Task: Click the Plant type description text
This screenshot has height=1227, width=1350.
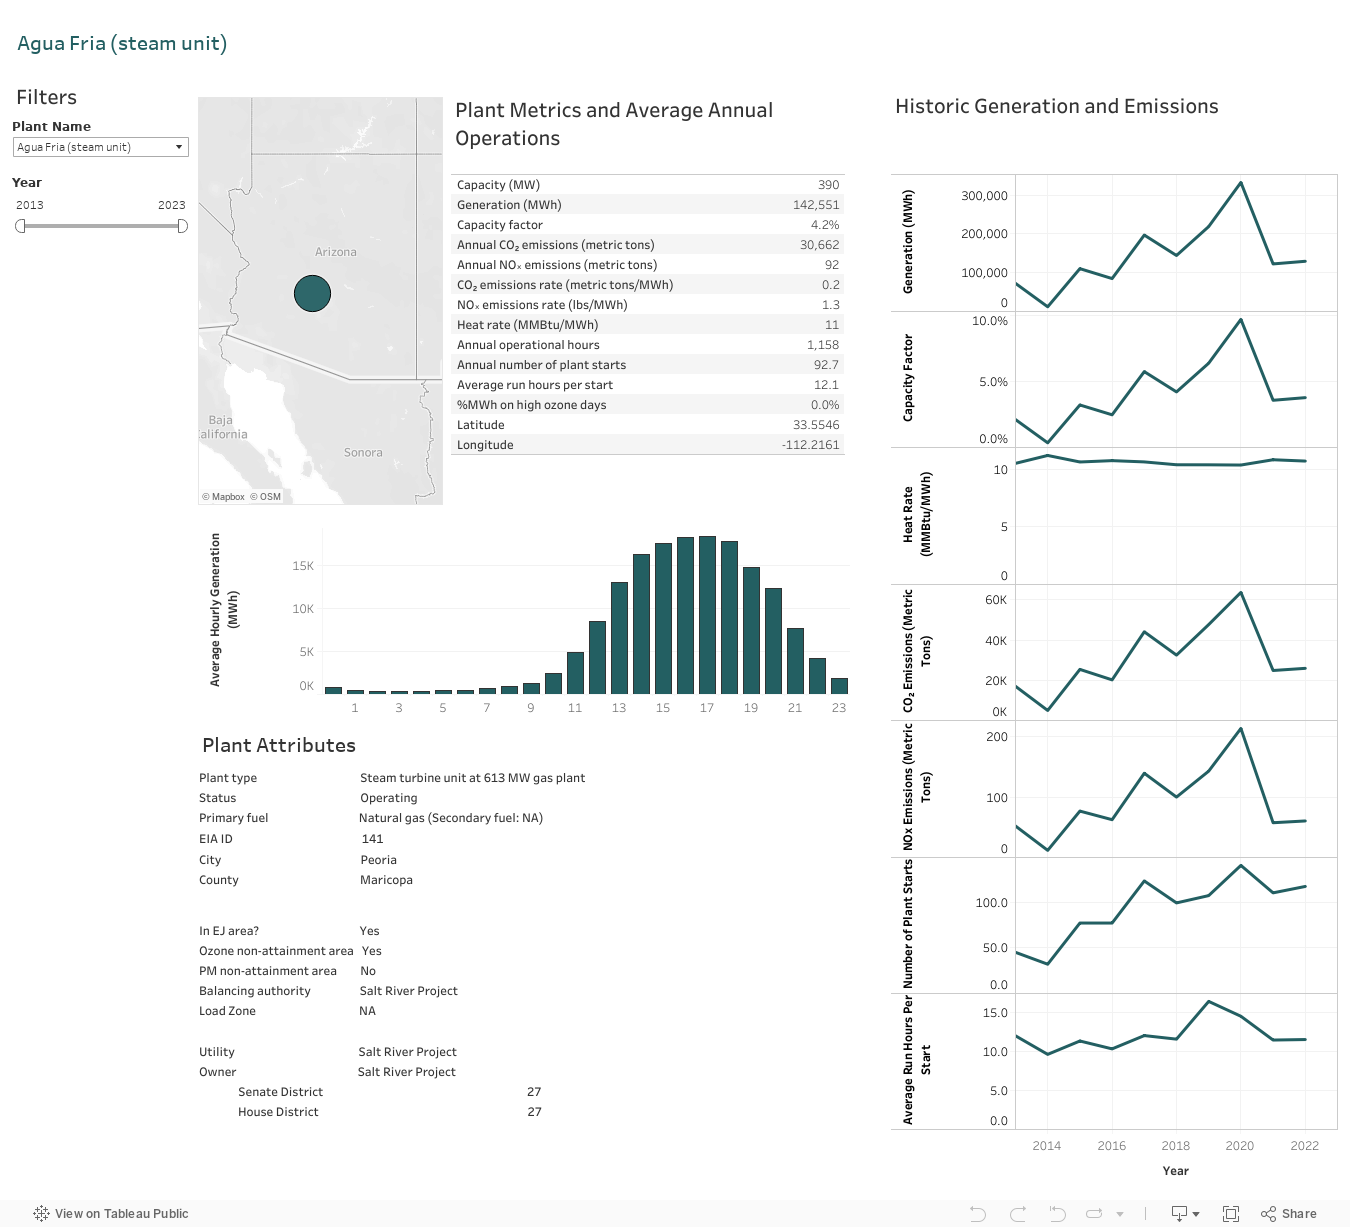Action: tap(472, 778)
